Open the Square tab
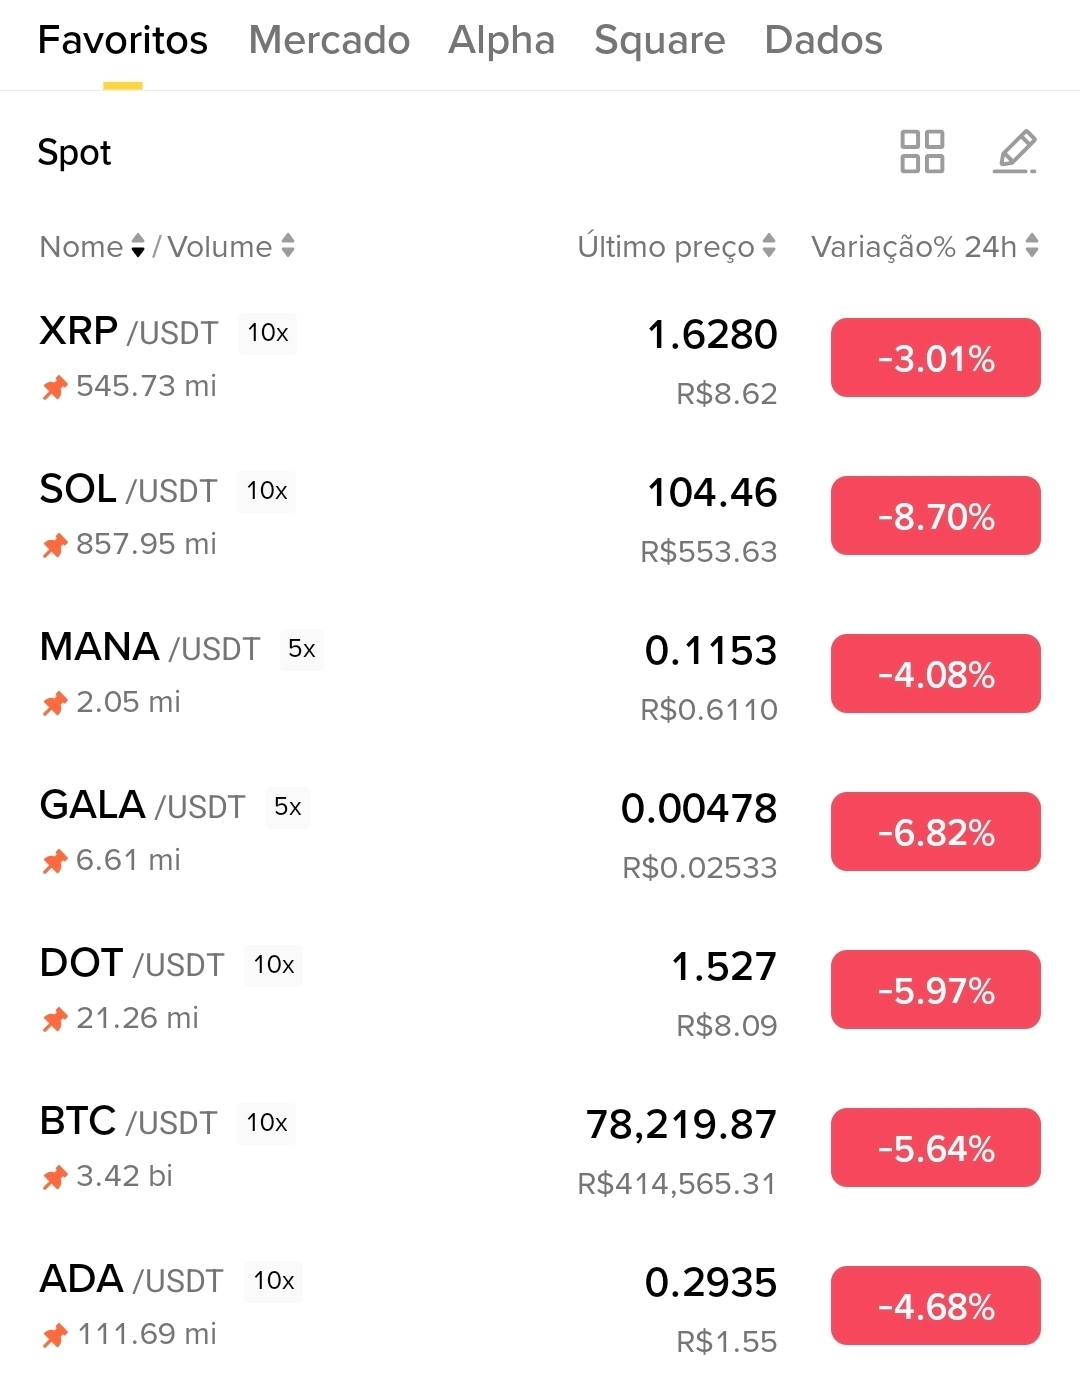The height and width of the screenshot is (1375, 1080). (660, 40)
